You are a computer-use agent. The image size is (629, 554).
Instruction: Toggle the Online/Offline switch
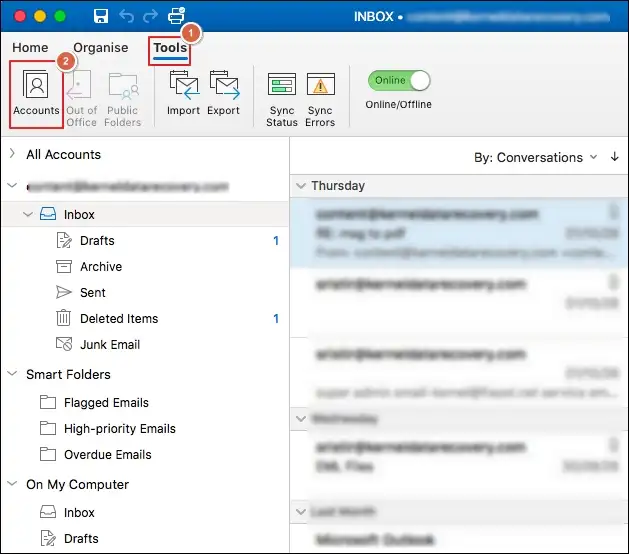[399, 81]
